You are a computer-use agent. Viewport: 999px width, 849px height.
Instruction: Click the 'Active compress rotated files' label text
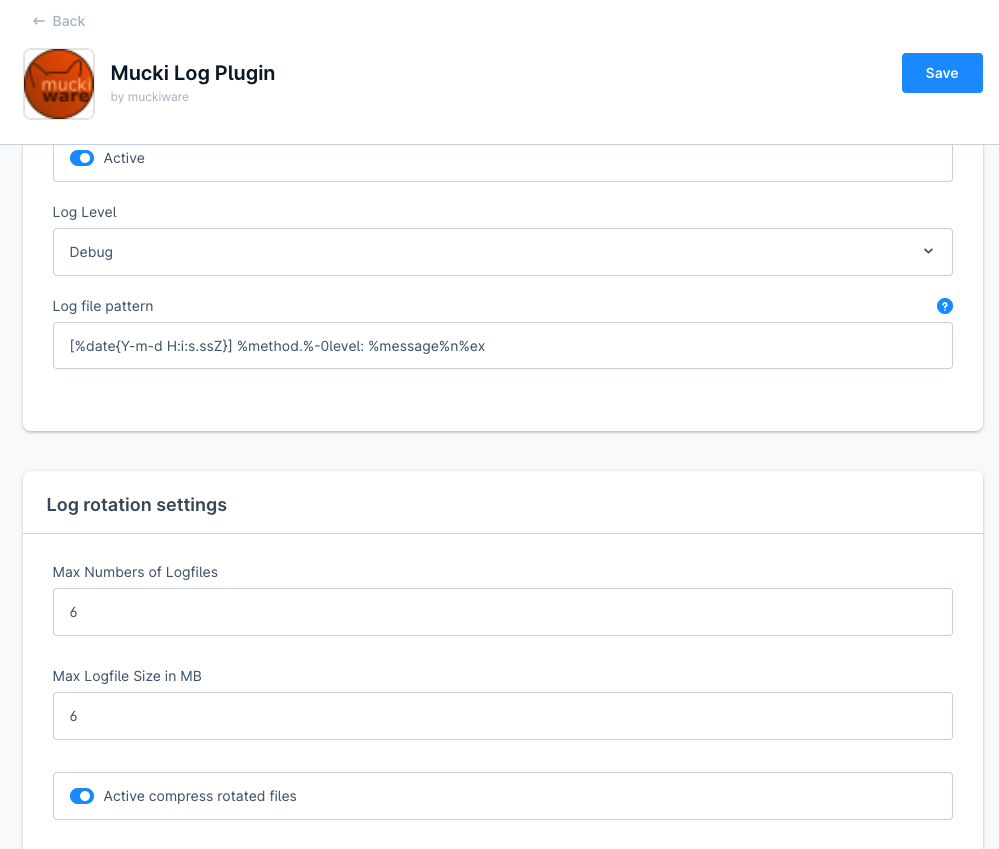tap(200, 796)
